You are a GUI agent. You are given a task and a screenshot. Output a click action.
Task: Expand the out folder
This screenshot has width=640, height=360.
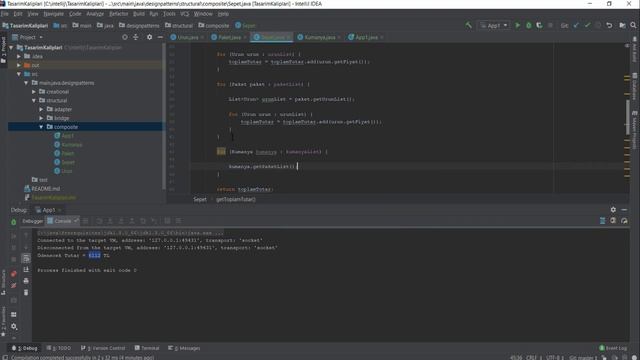19,65
